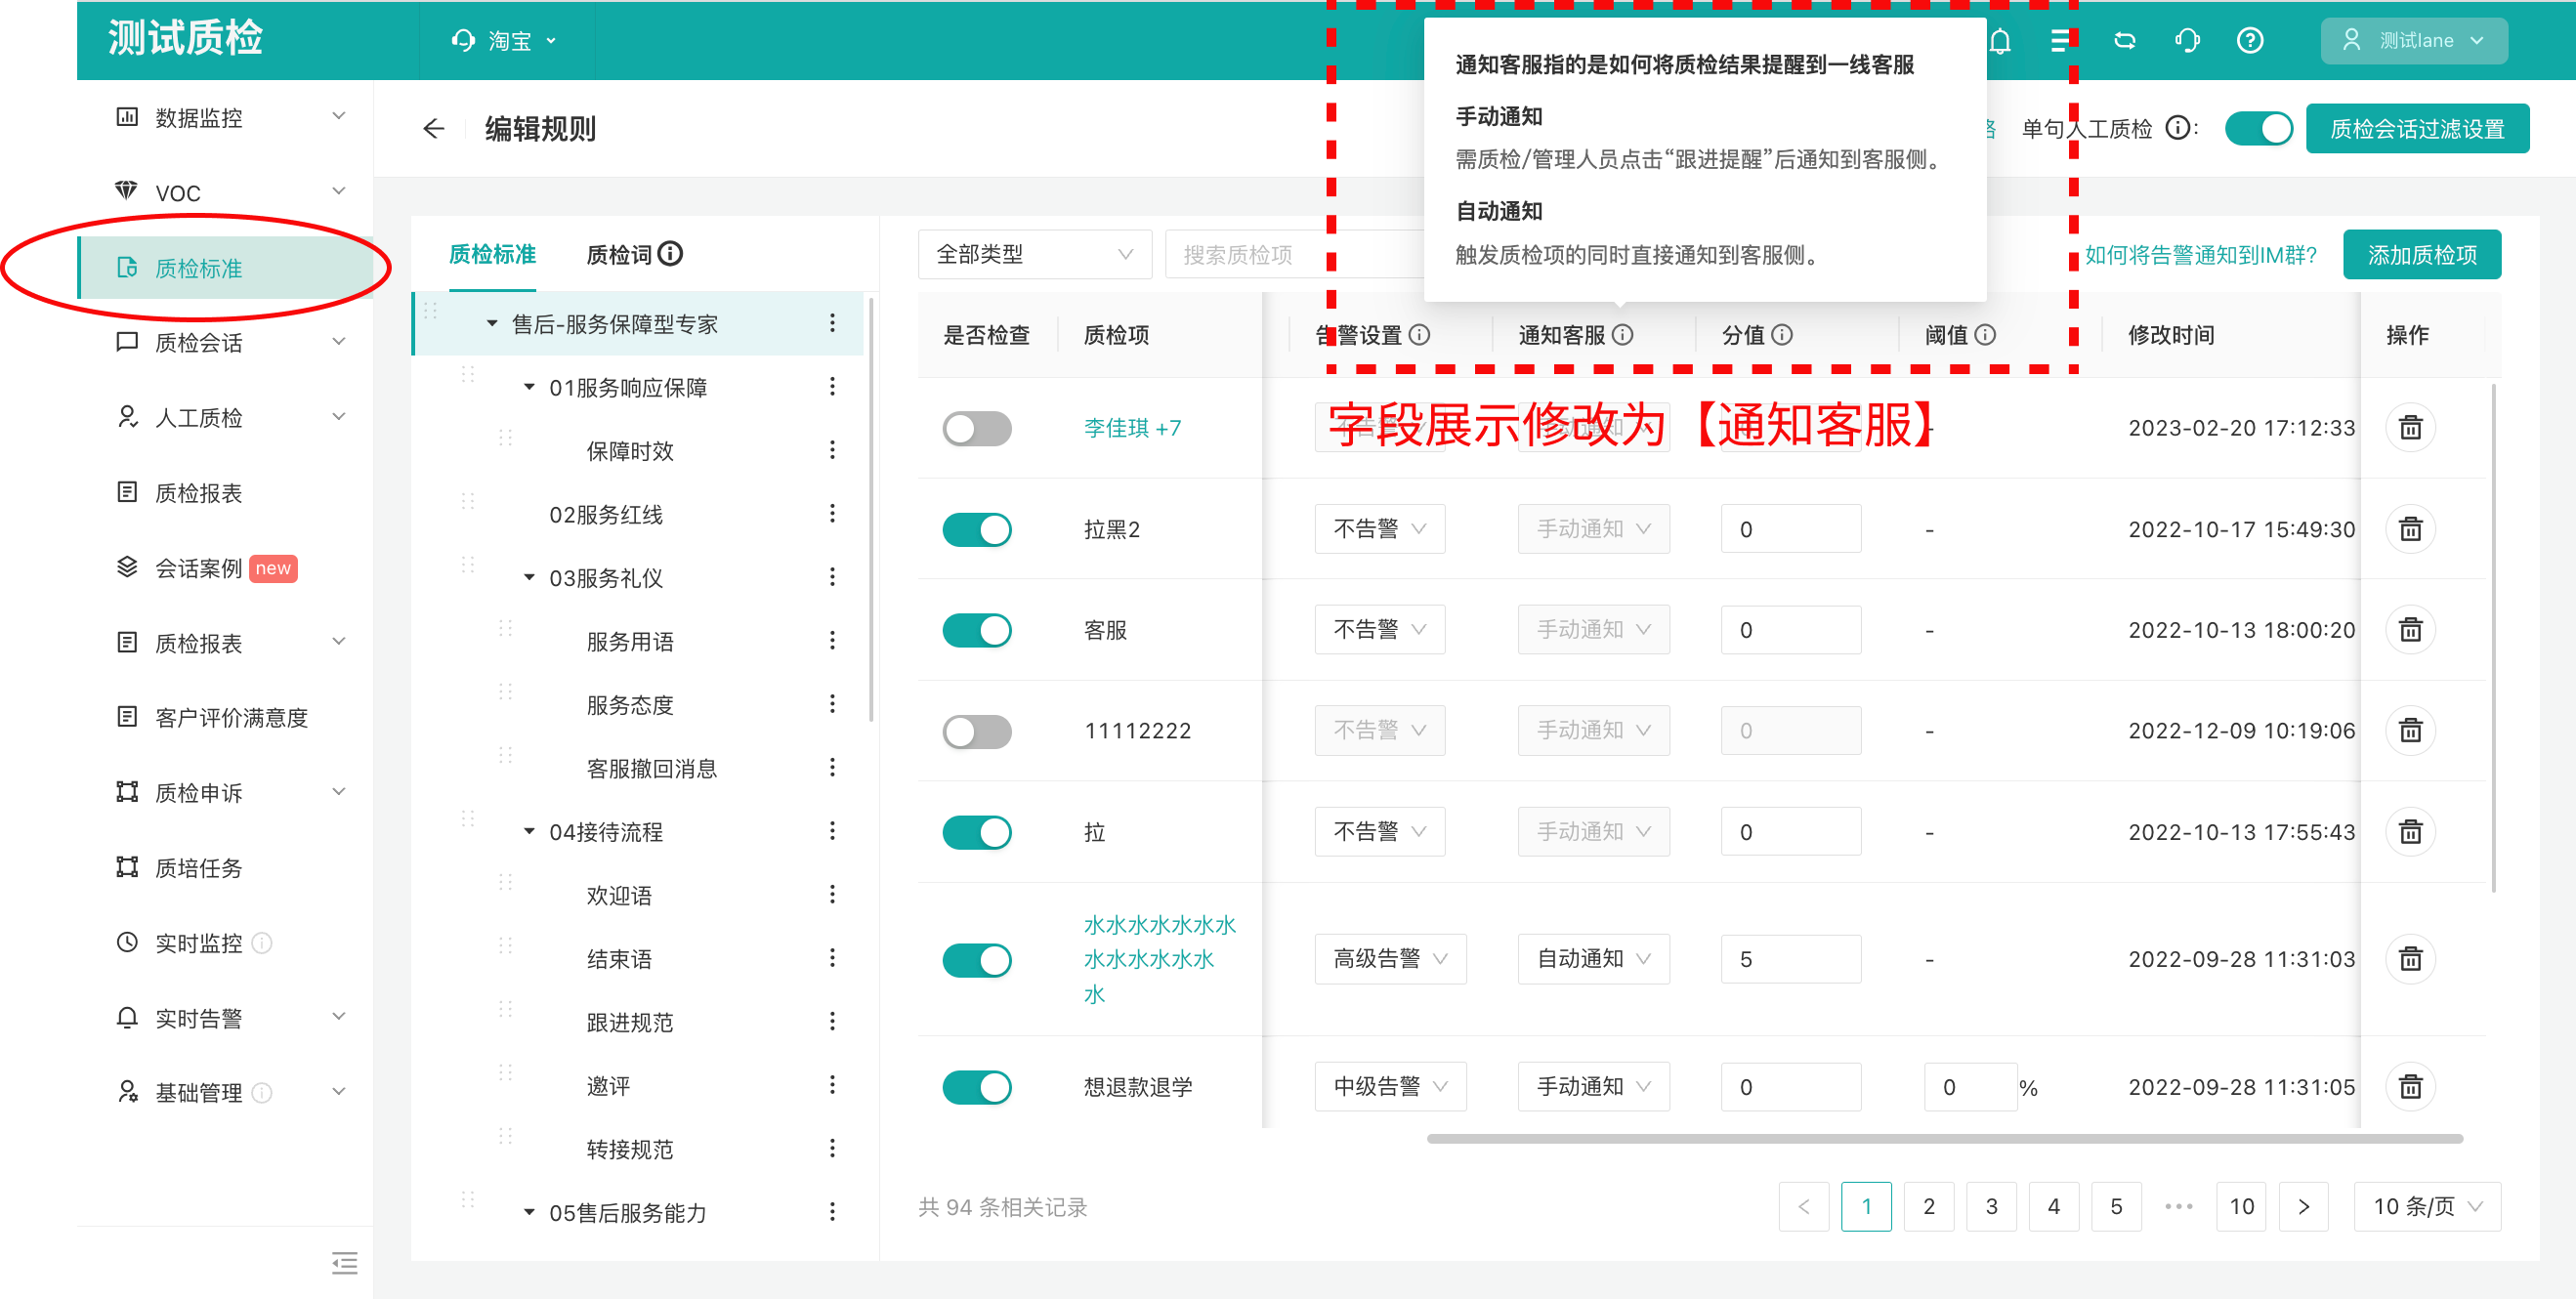Click info icon beside 分值 column

click(x=1782, y=335)
